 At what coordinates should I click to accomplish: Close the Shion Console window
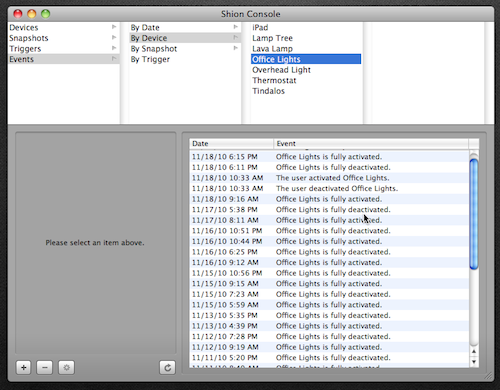tap(18, 14)
